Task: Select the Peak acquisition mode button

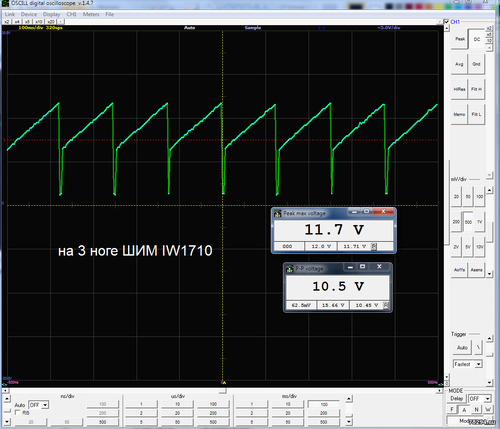Action: coord(460,39)
